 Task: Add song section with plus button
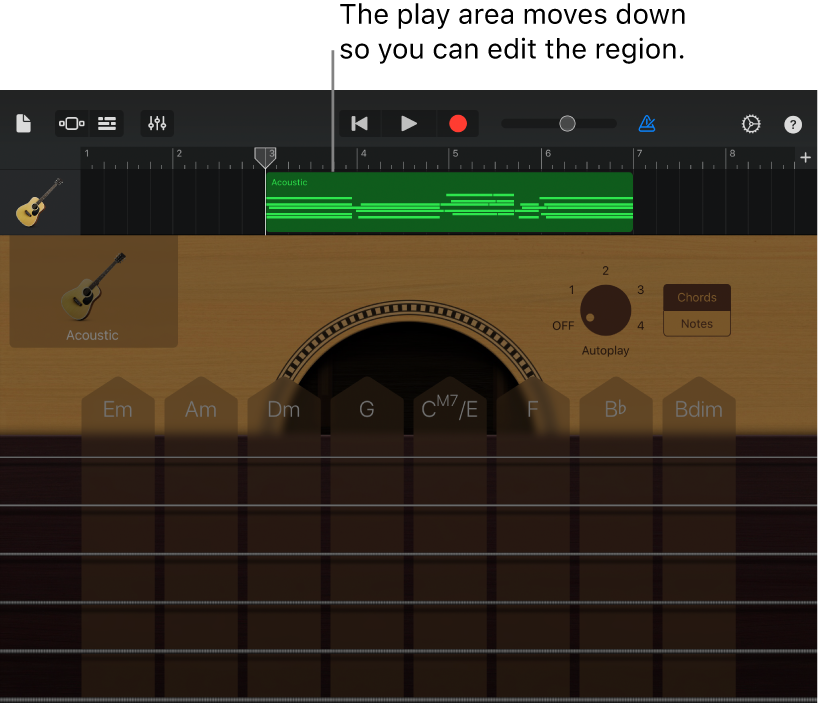pos(805,157)
